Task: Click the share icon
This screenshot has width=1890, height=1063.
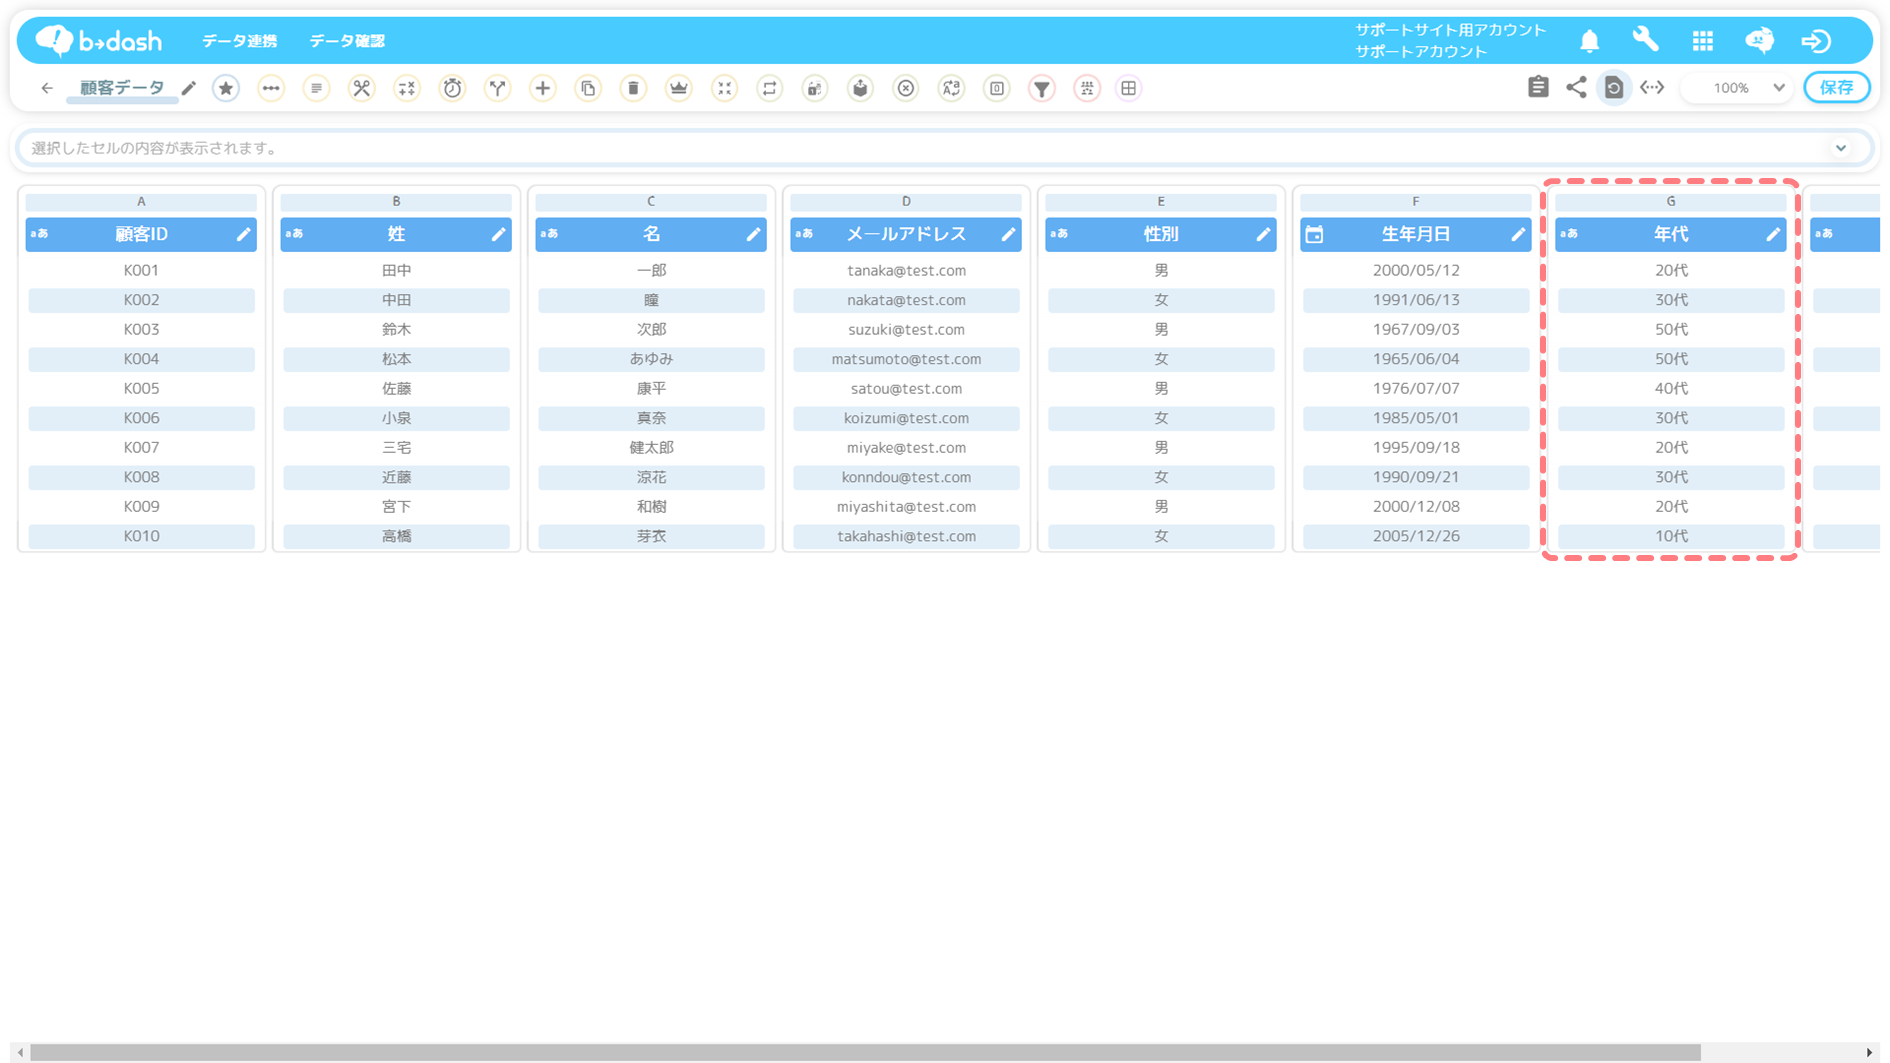Action: click(x=1576, y=87)
